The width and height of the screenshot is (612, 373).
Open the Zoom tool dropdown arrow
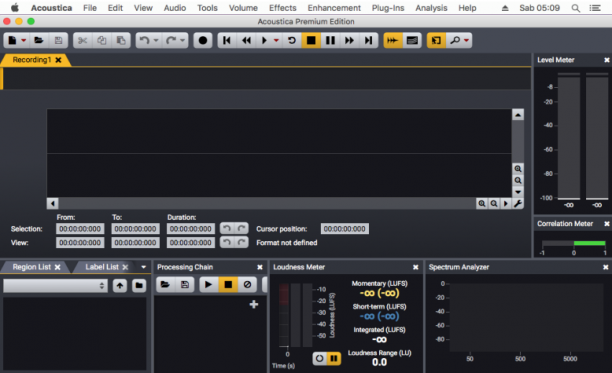[466, 41]
